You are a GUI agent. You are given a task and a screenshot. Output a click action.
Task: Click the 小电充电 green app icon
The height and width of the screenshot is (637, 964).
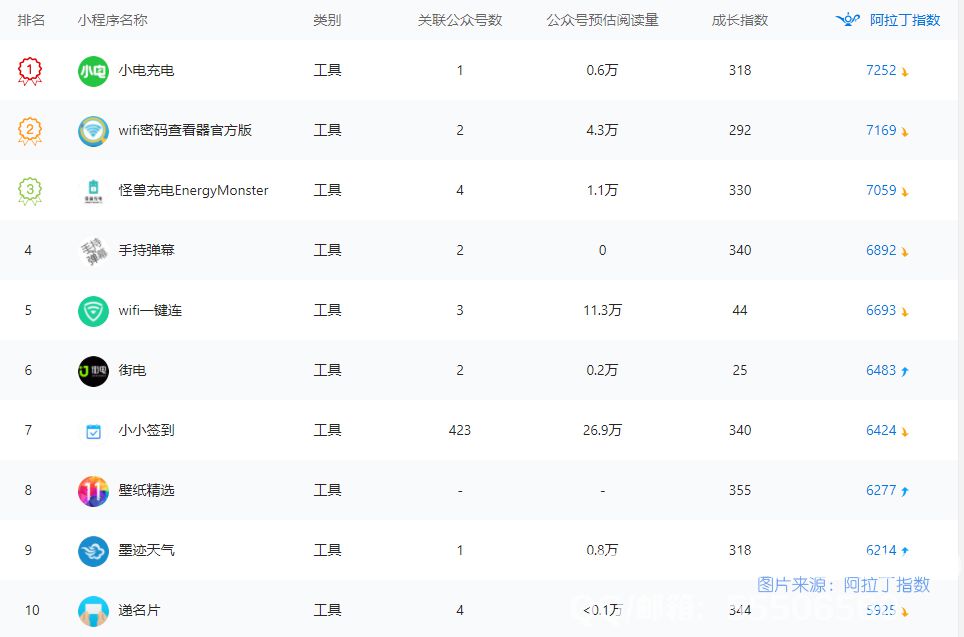[93, 71]
